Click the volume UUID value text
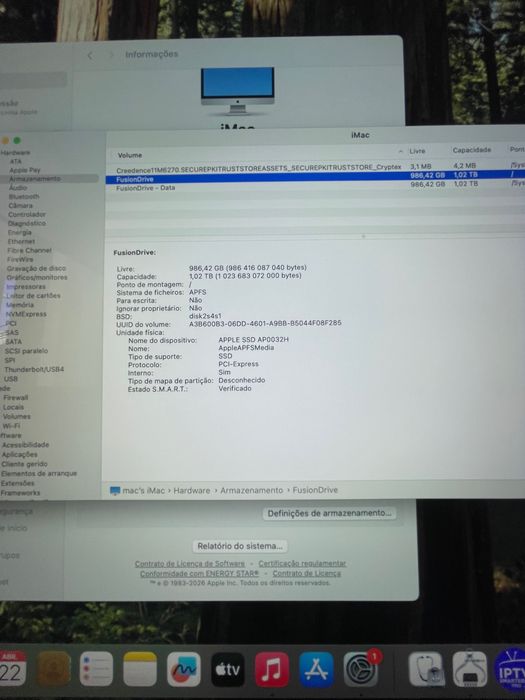Viewport: 525px width, 700px height. click(x=265, y=323)
